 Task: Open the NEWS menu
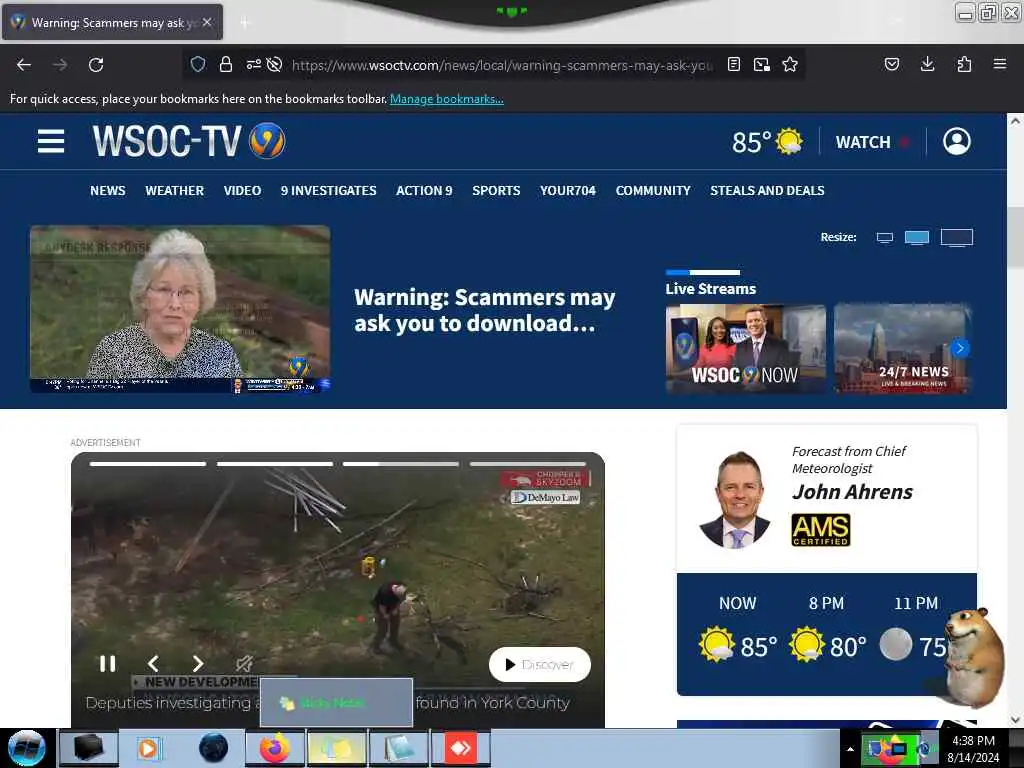click(x=108, y=191)
